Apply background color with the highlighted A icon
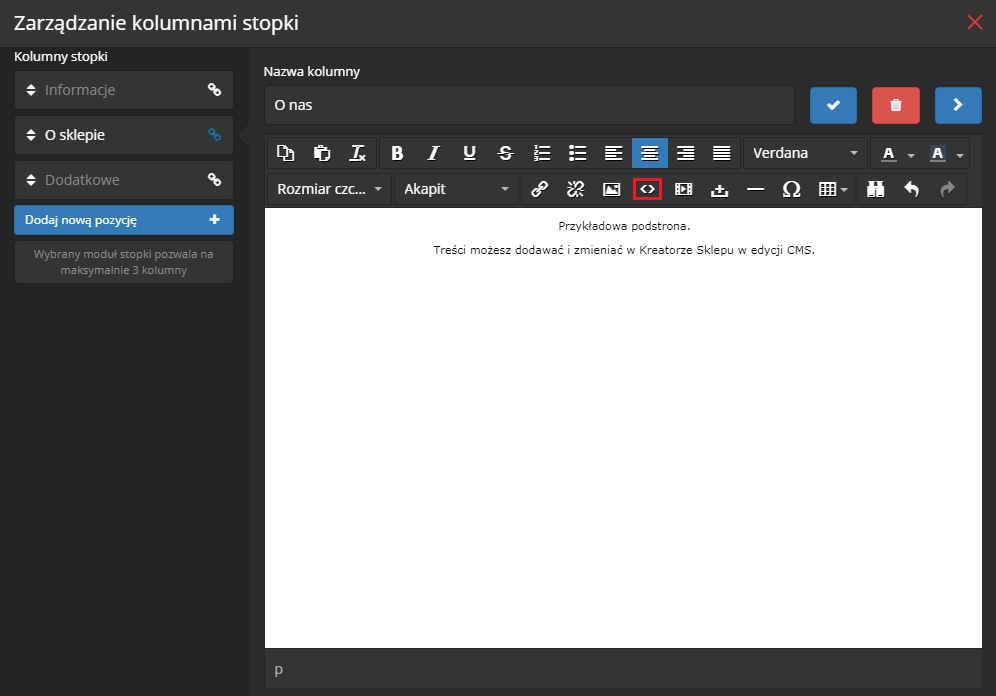 click(938, 153)
